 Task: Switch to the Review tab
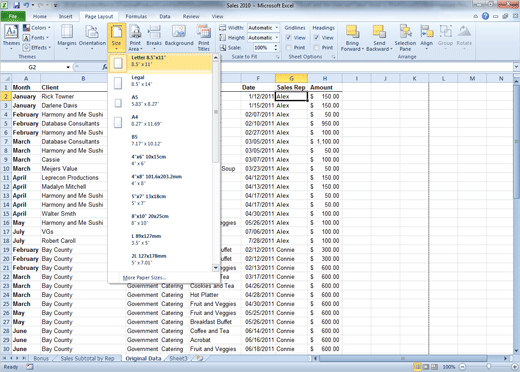tap(191, 16)
